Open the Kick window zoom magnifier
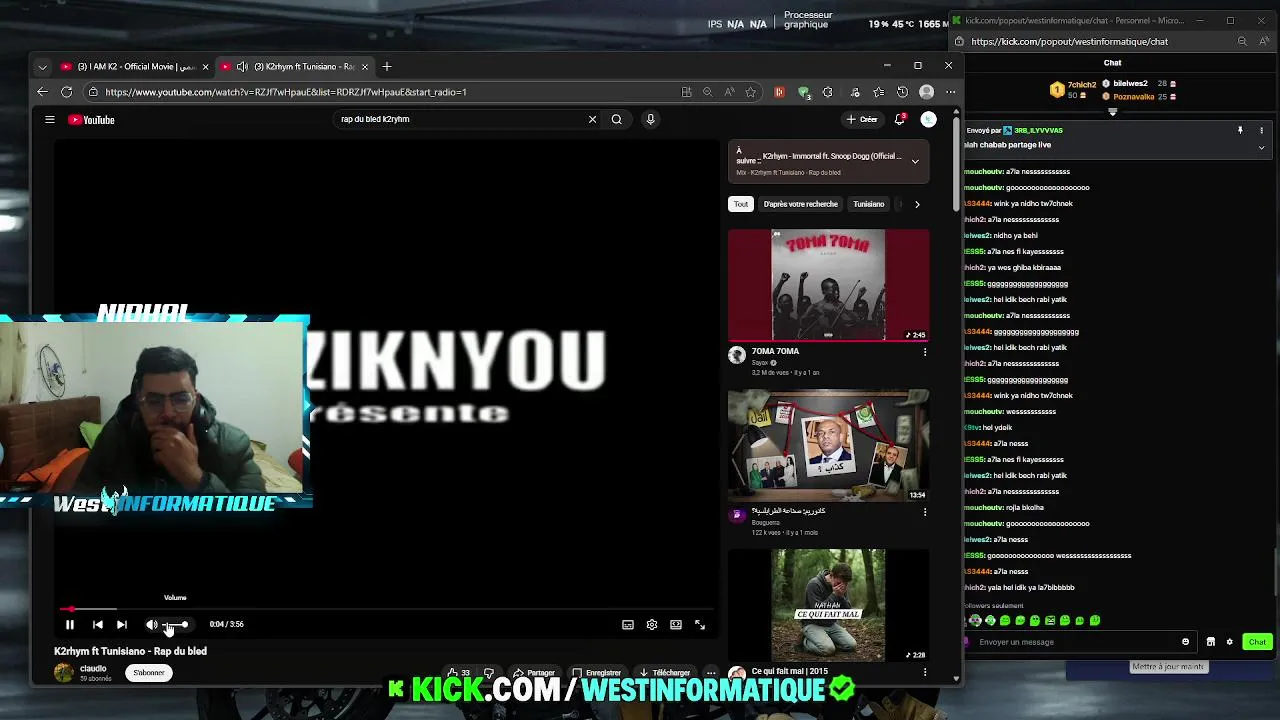Screen dimensions: 1280x720 point(1242,42)
